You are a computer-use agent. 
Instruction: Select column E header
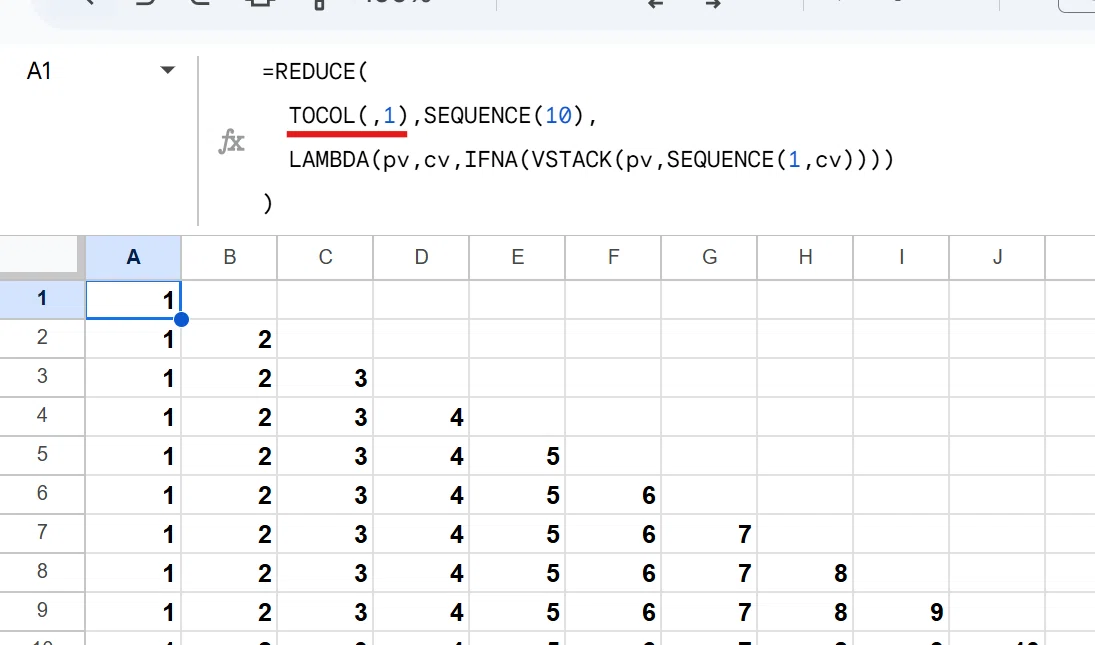[x=517, y=258]
